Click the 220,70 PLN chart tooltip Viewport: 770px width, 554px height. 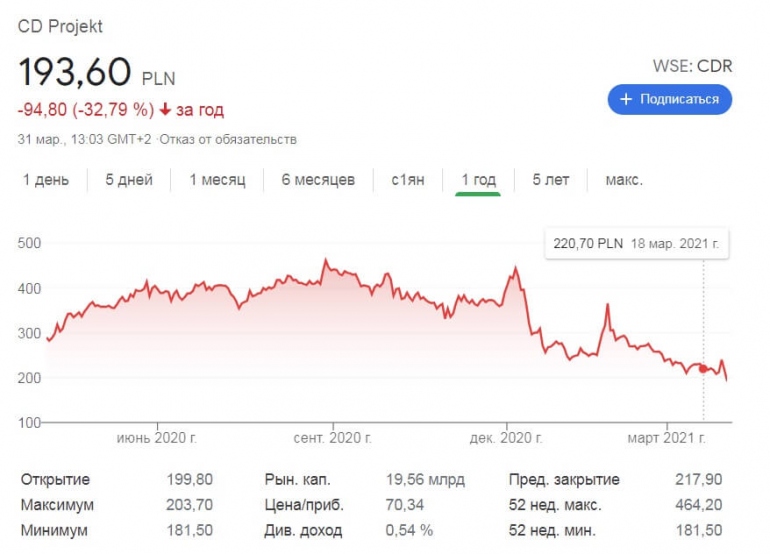(636, 243)
